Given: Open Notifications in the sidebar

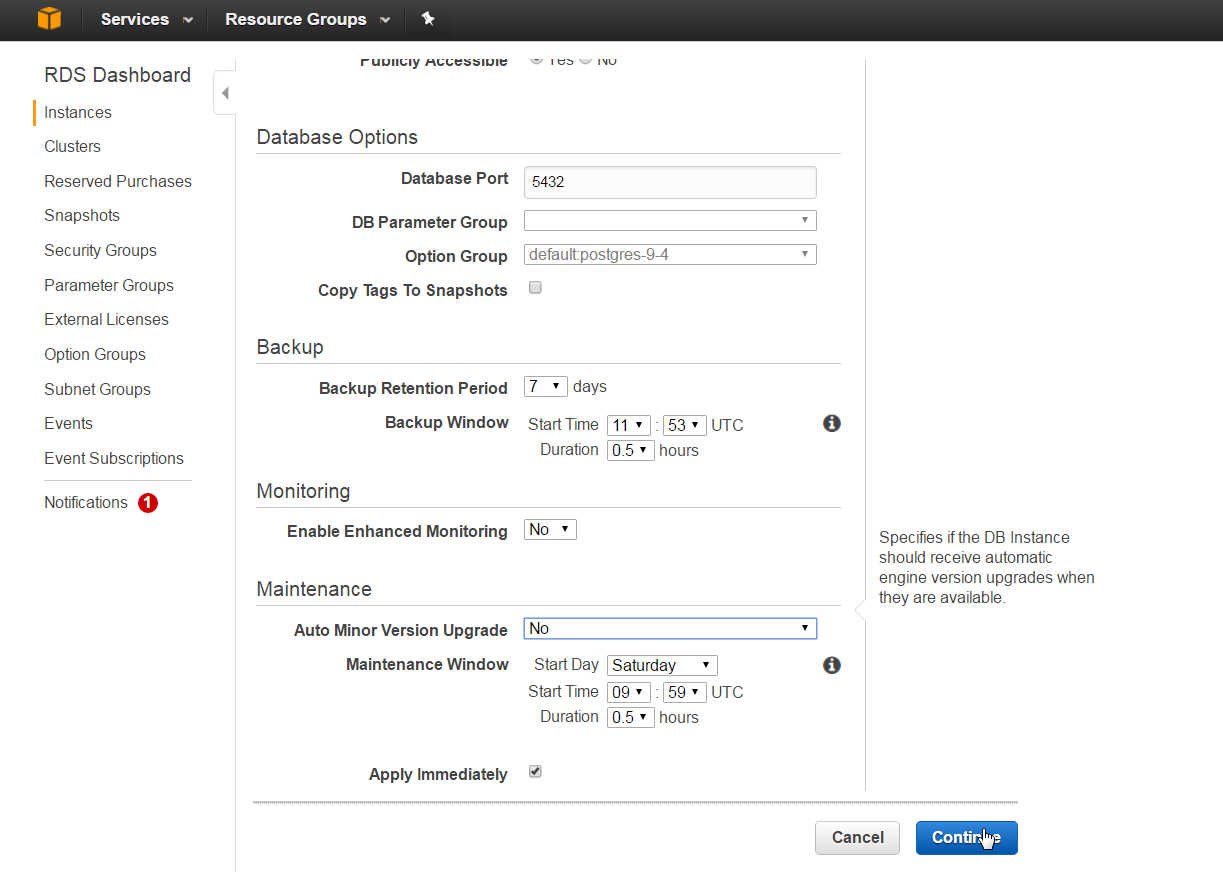Looking at the screenshot, I should coord(86,502).
